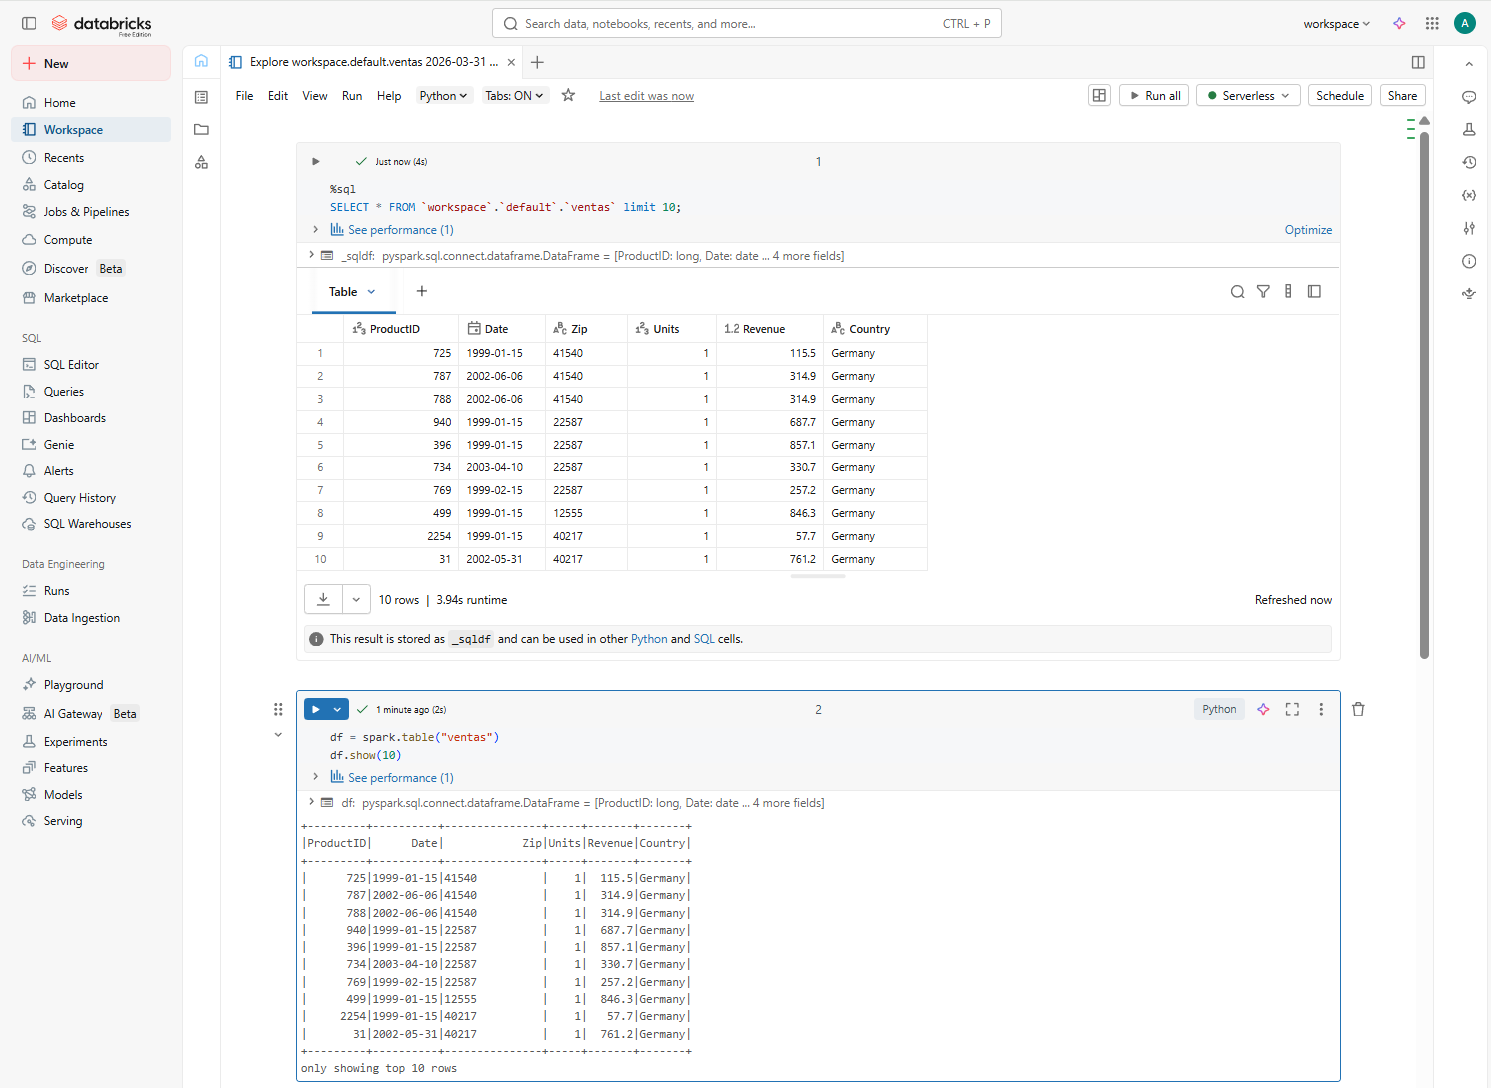Open the Python language dropdown

coord(443,96)
